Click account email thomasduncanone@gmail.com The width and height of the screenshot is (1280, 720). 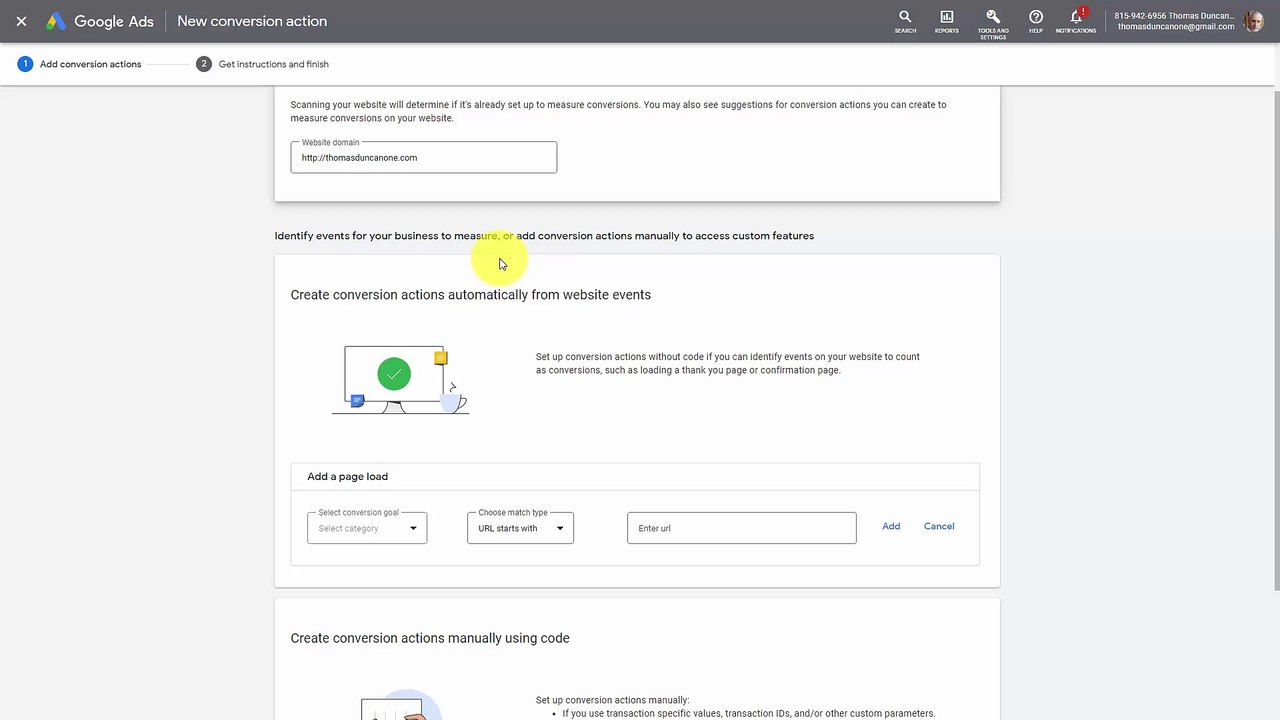tap(1176, 27)
